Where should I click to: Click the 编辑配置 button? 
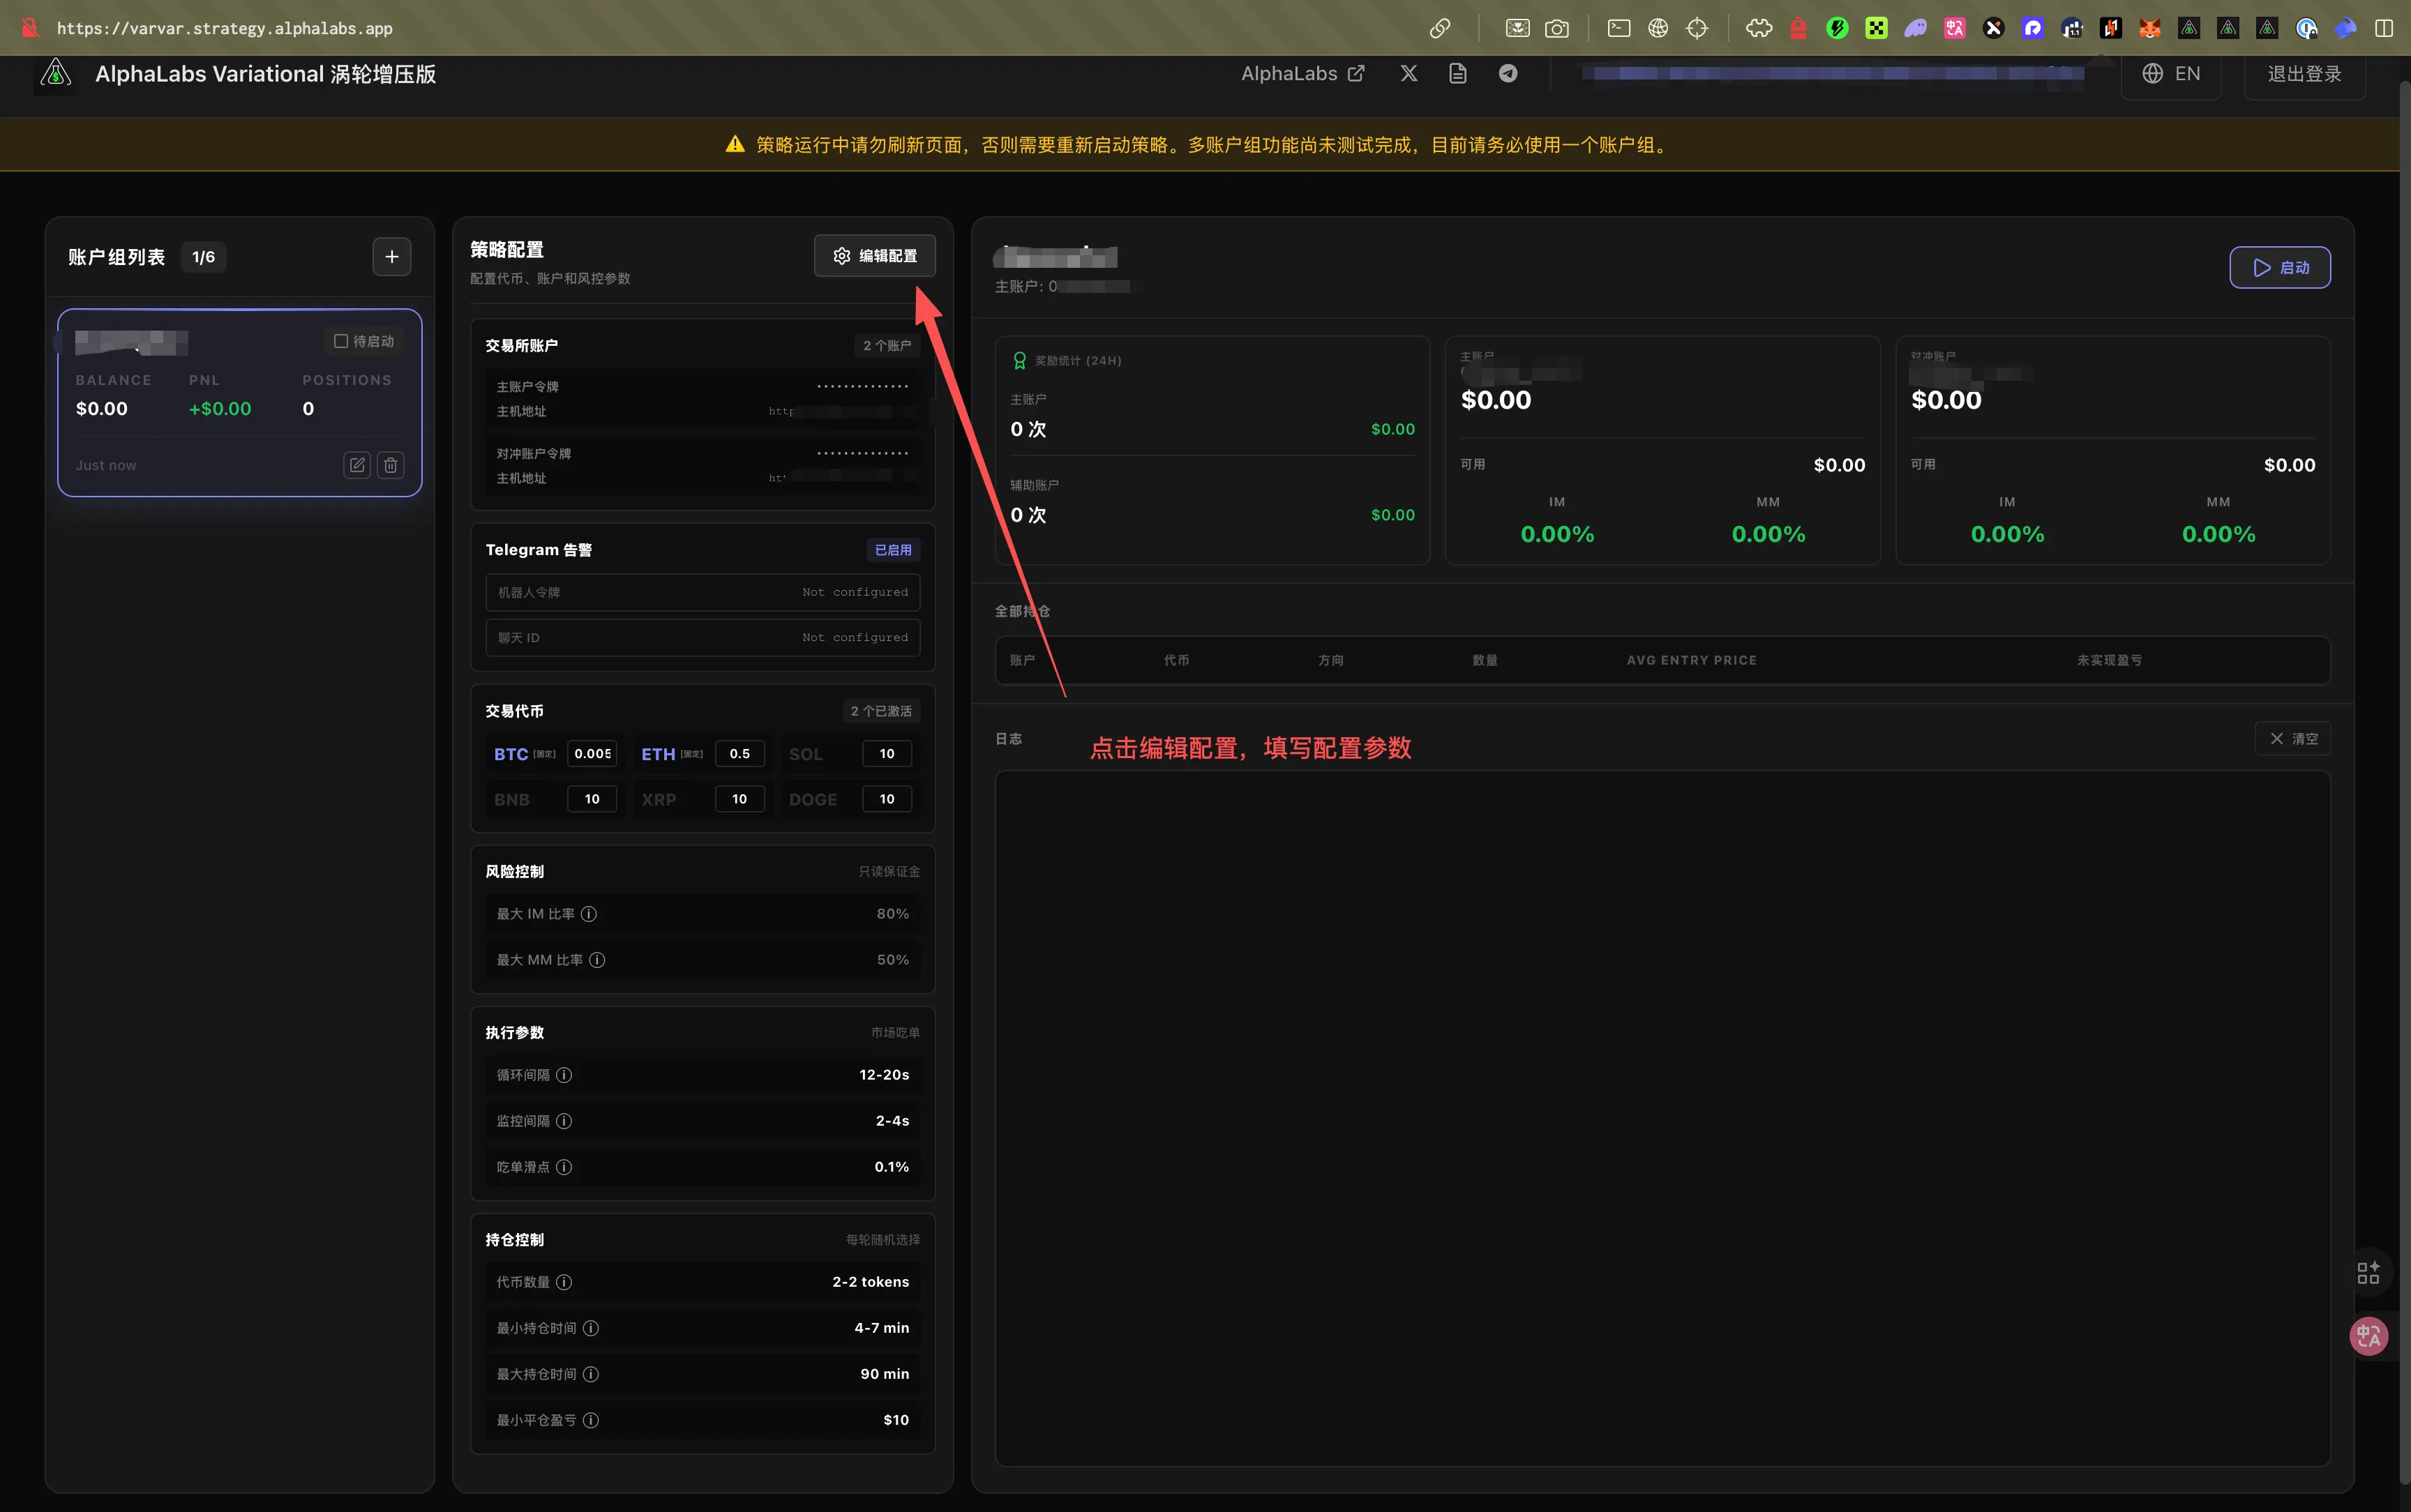click(x=874, y=256)
